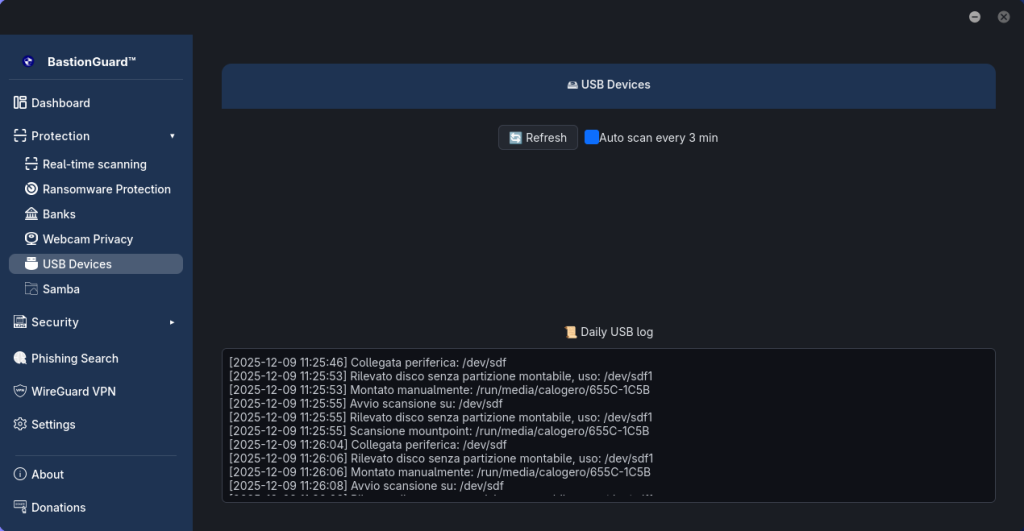The height and width of the screenshot is (531, 1024).
Task: Expand the Security section arrow
Action: coord(172,322)
